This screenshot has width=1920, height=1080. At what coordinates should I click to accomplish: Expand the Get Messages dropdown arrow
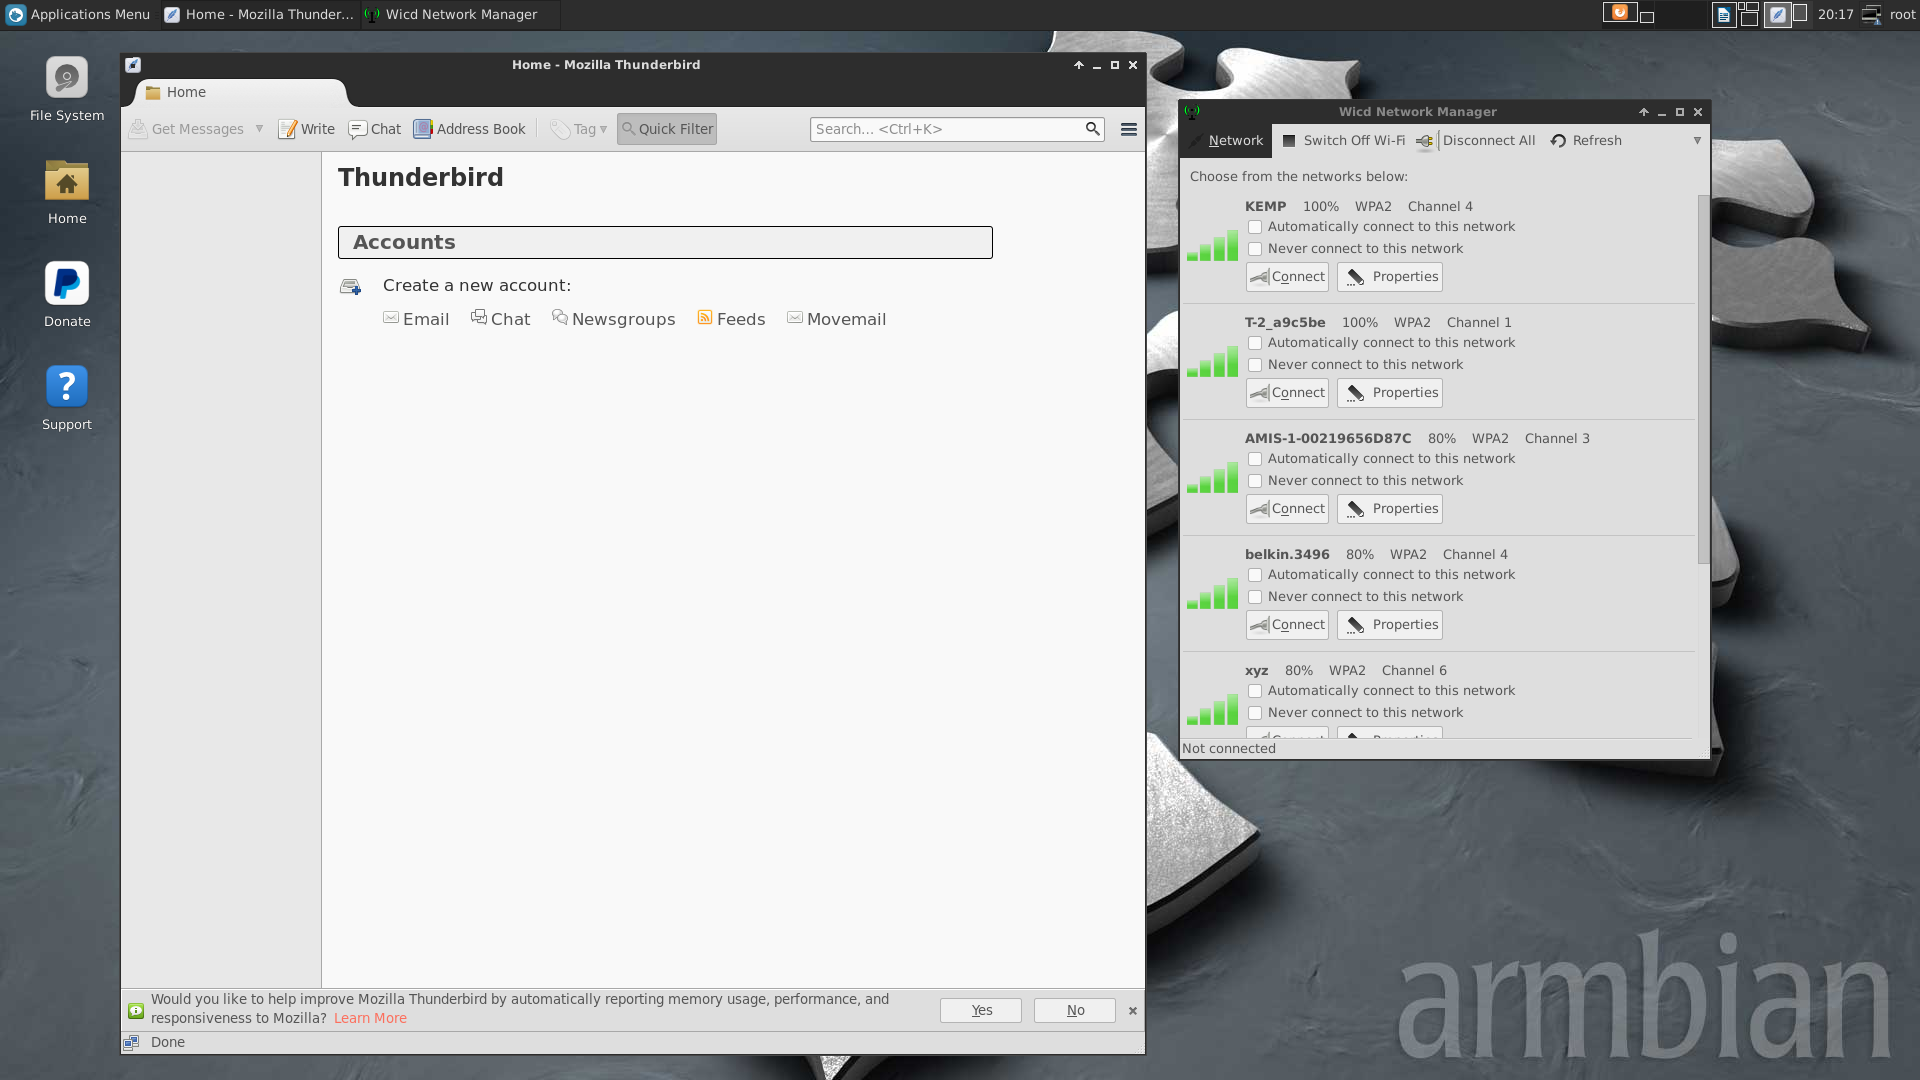(259, 129)
